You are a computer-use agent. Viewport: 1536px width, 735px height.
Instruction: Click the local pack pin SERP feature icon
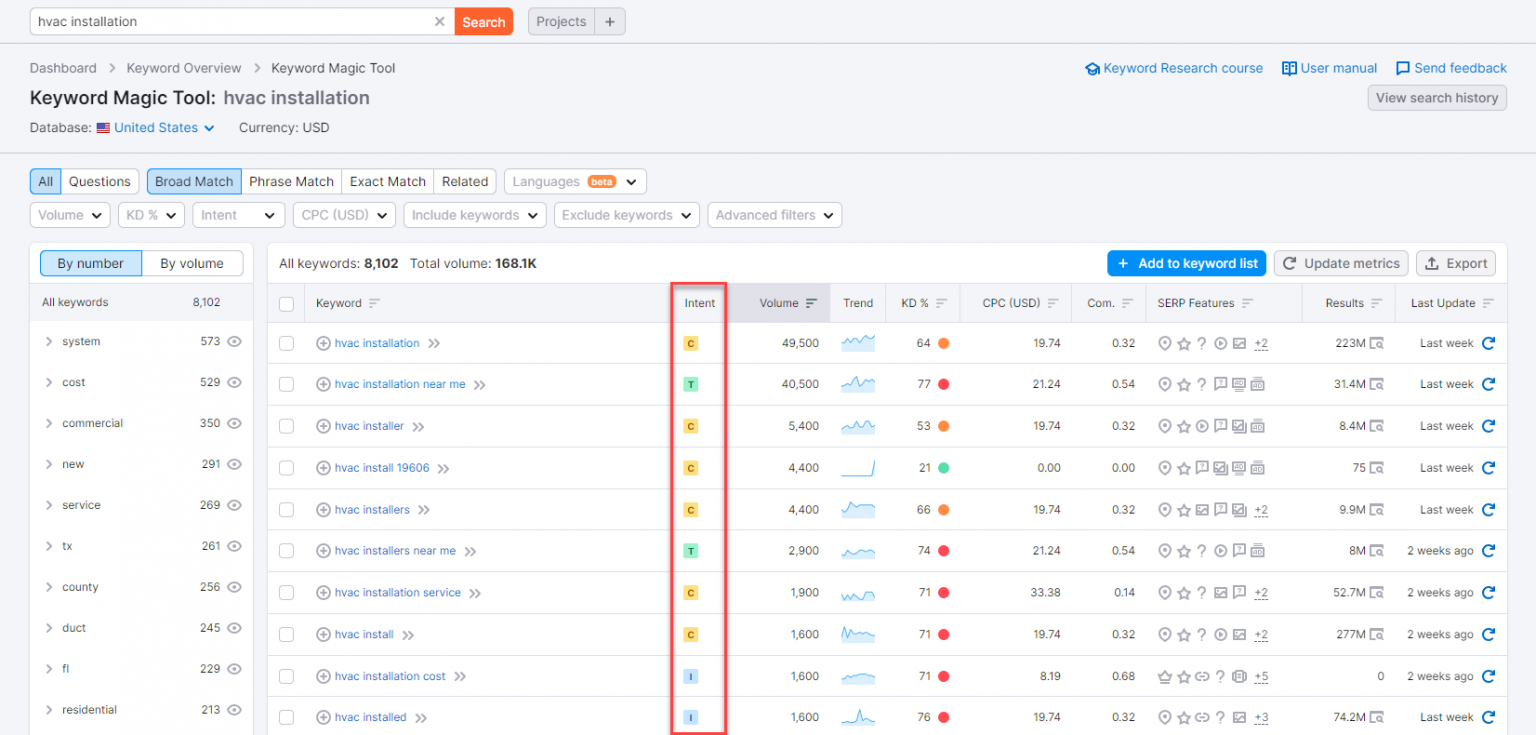[1165, 343]
